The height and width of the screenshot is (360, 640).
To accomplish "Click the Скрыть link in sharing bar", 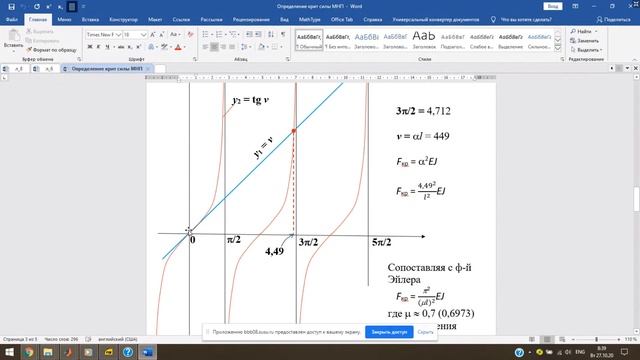I will point(425,332).
